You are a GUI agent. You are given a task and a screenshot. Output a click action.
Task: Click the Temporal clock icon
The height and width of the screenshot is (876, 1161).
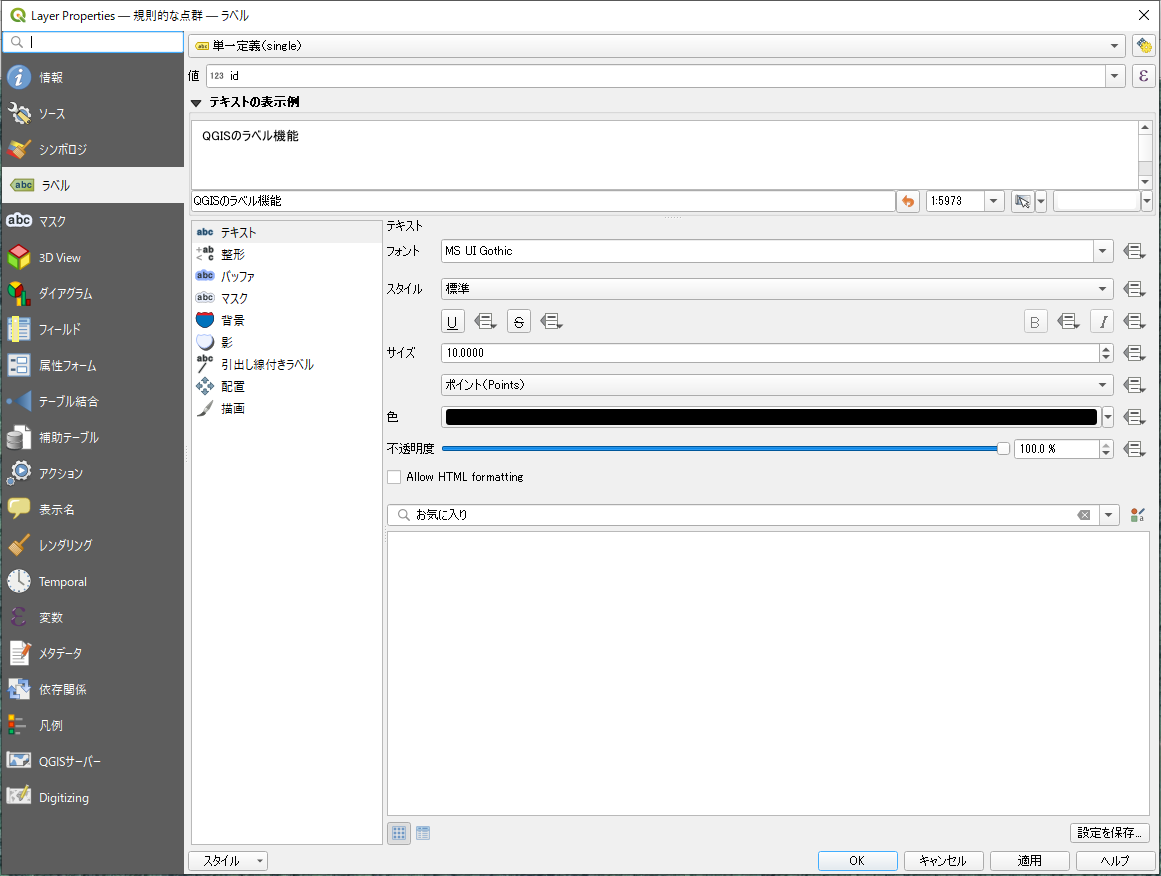[x=19, y=581]
